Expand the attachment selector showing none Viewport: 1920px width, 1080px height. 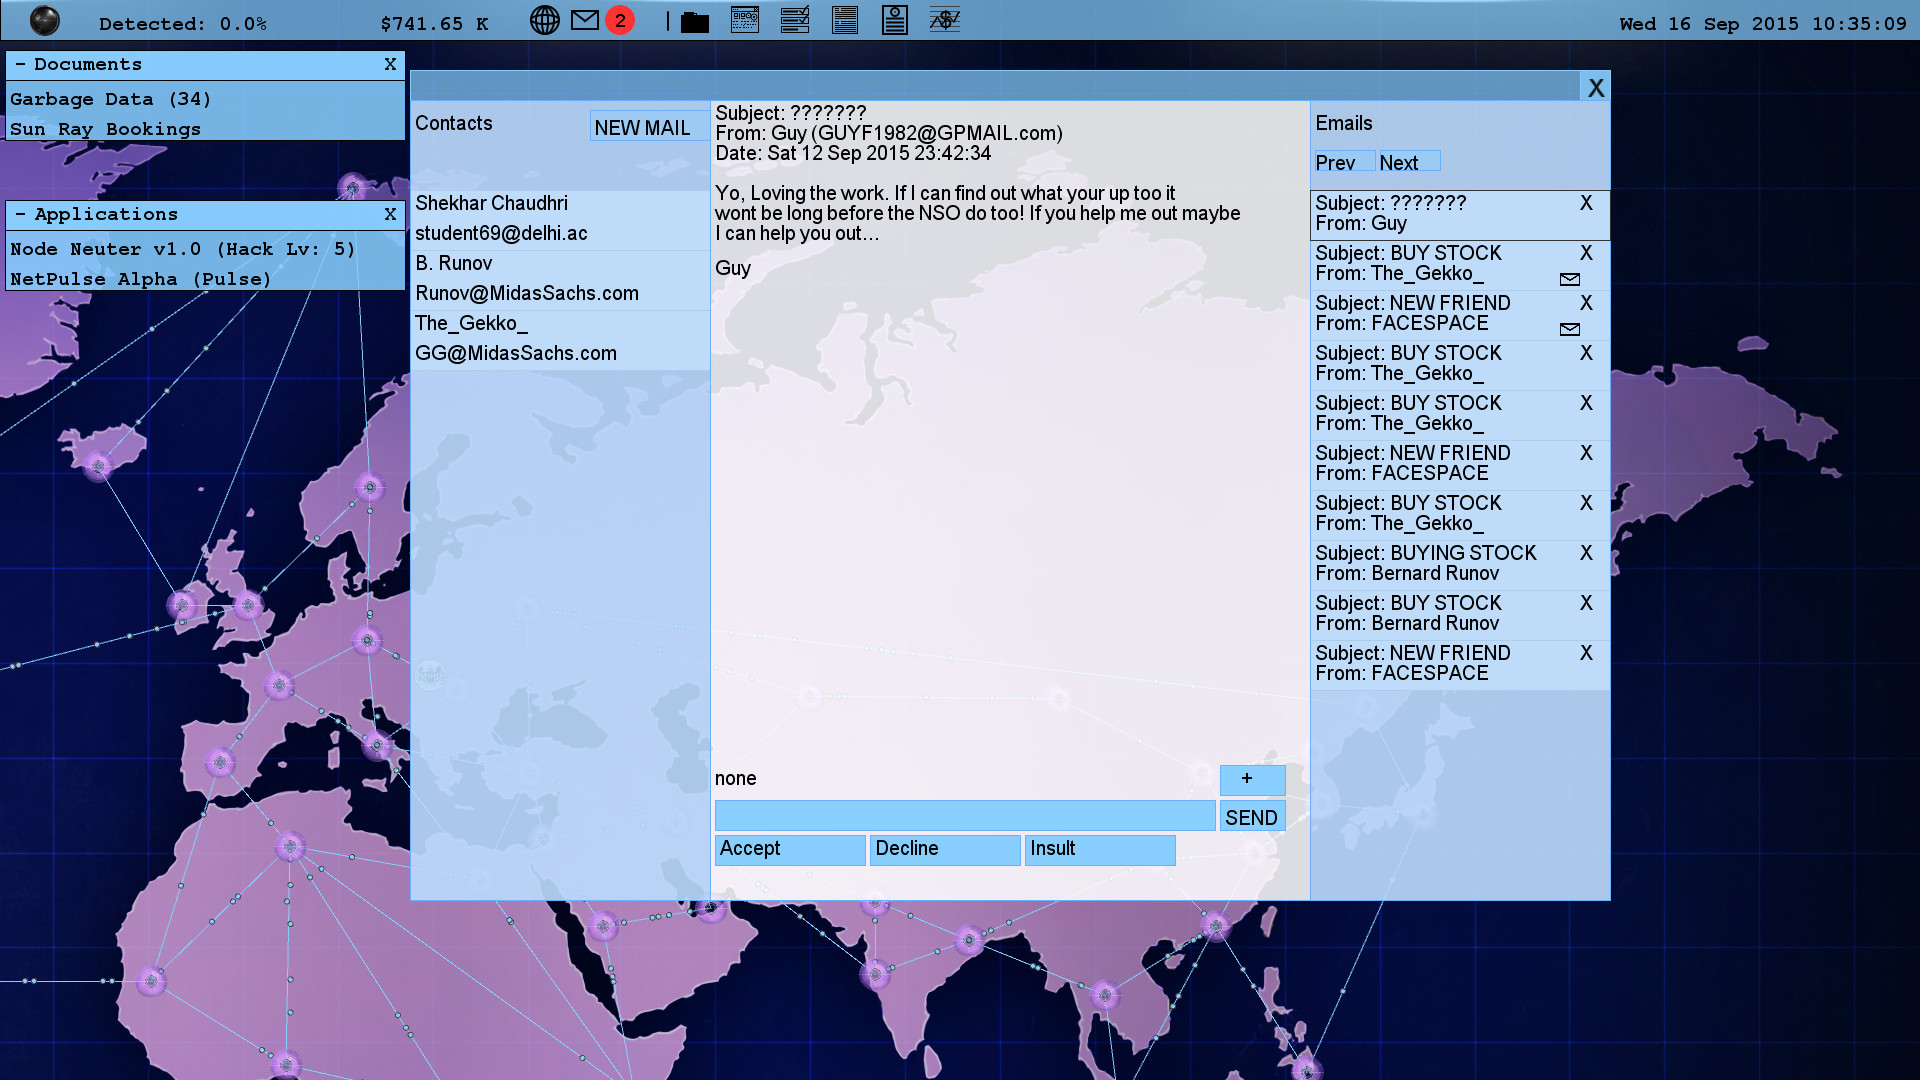(1251, 780)
